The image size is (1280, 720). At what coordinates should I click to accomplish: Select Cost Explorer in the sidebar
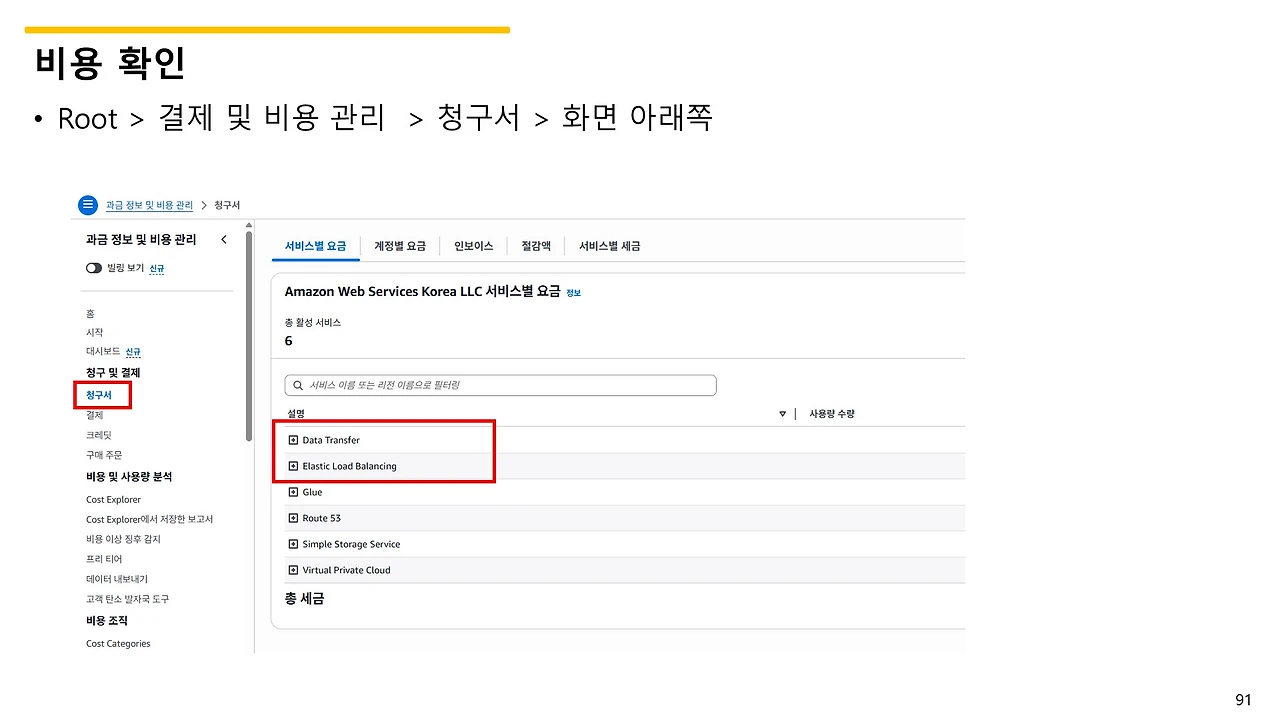[x=113, y=499]
